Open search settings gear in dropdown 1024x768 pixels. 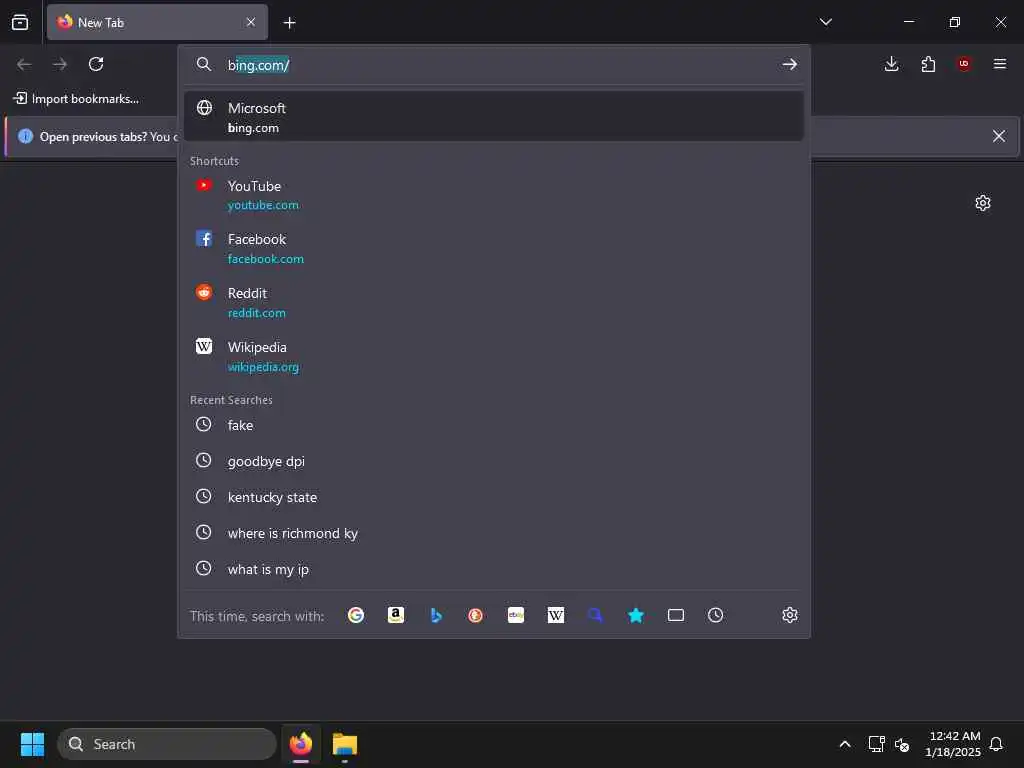coord(790,615)
